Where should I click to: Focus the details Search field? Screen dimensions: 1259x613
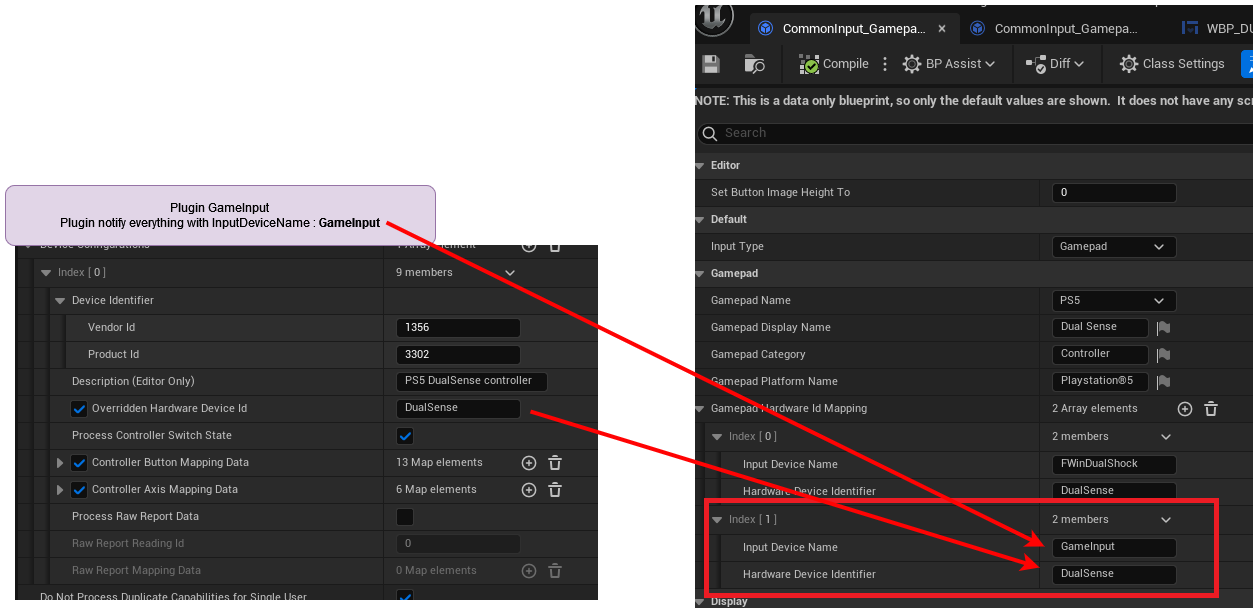975,133
